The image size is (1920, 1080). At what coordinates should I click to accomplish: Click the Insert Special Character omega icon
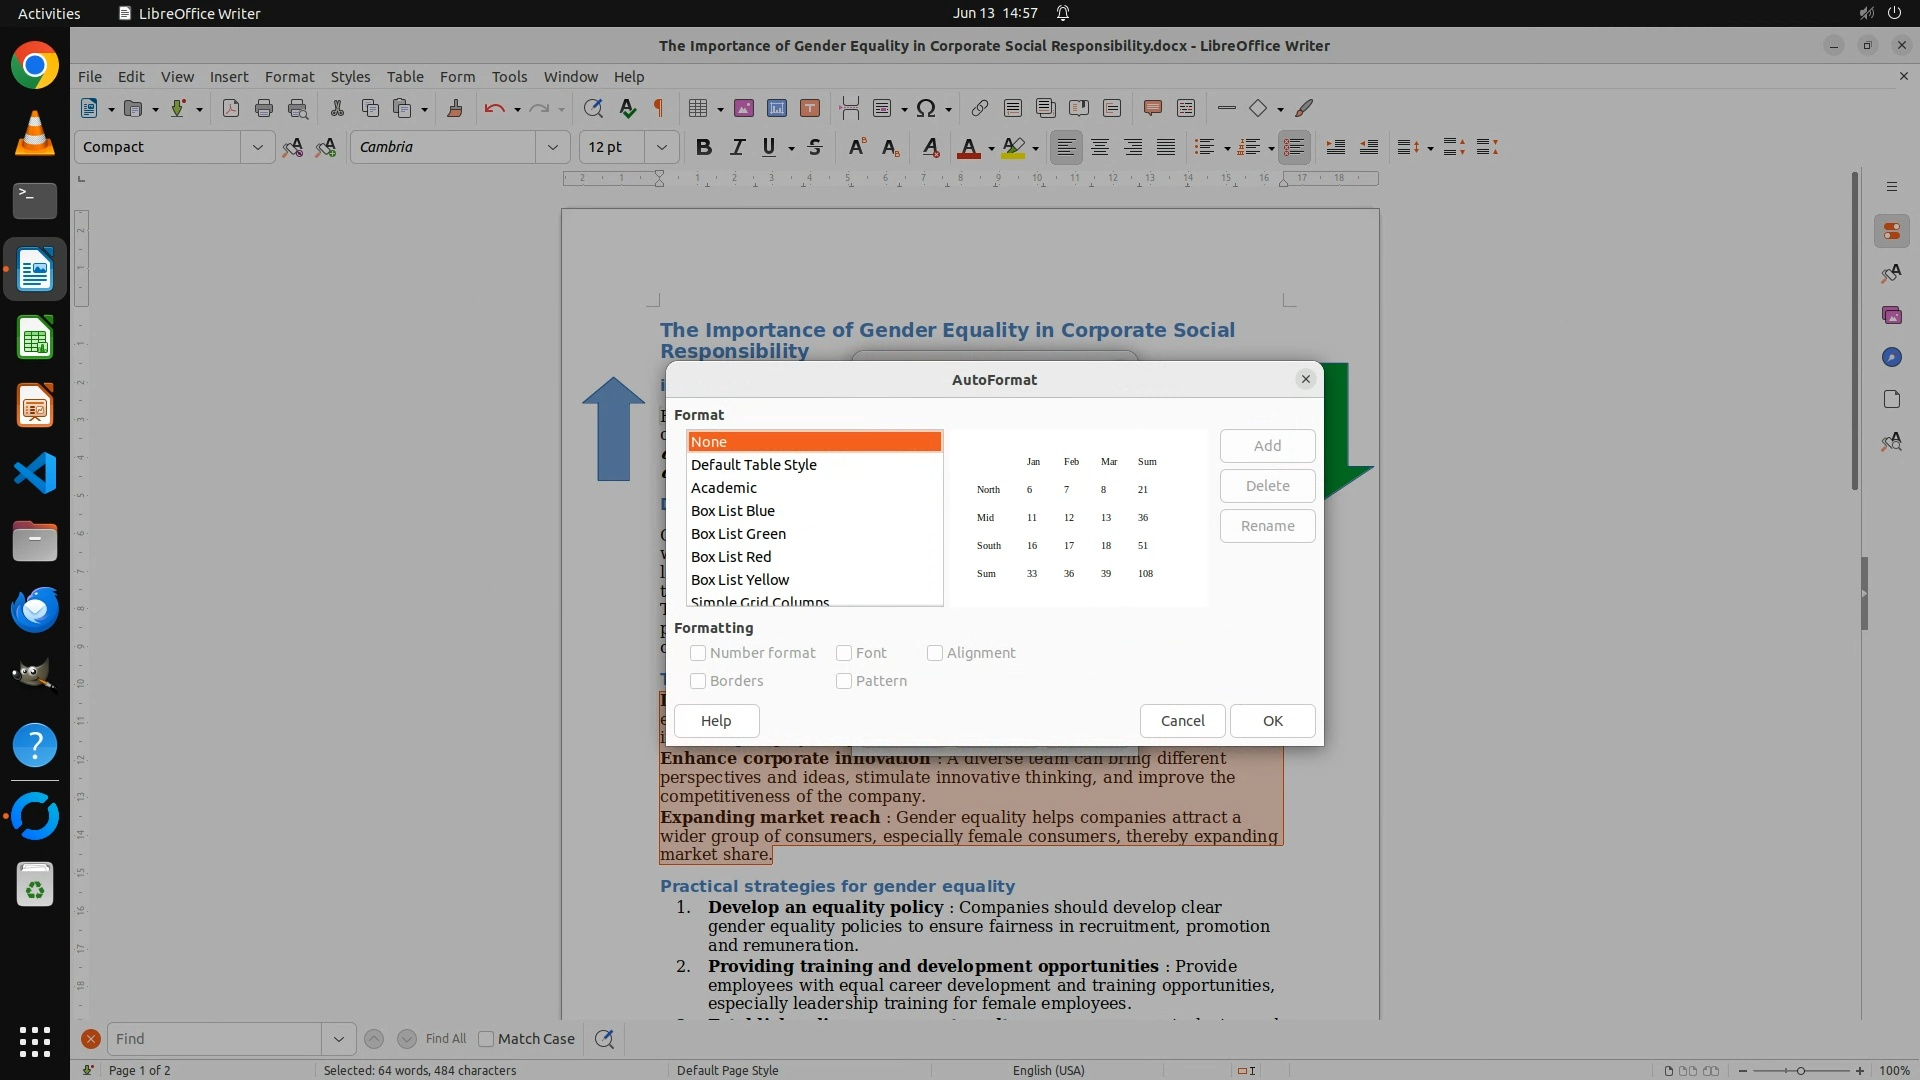pos(926,108)
